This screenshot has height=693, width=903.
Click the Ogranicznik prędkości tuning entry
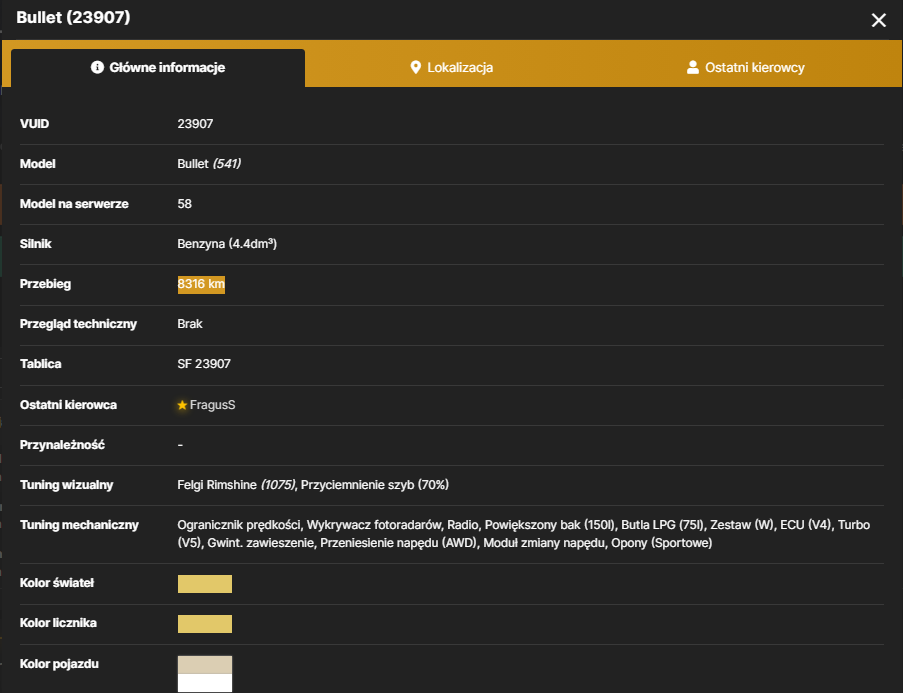click(x=239, y=525)
